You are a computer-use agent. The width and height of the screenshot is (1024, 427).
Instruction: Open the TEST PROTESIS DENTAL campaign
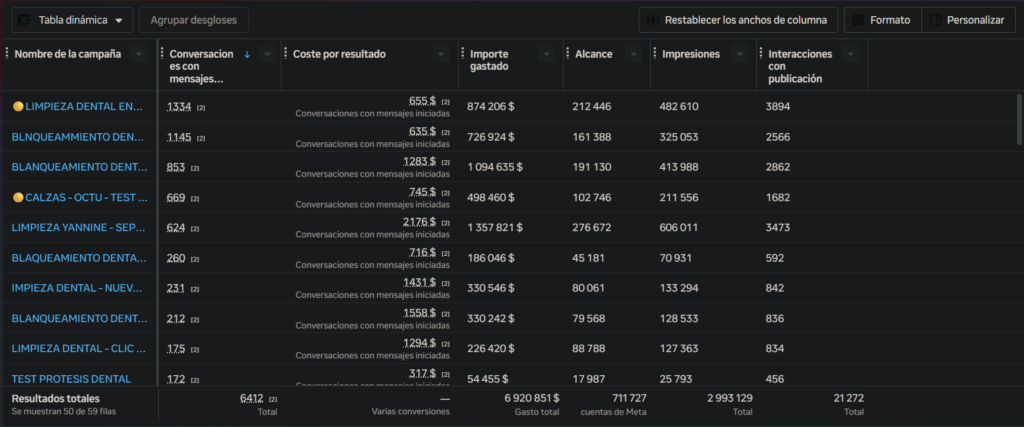71,379
